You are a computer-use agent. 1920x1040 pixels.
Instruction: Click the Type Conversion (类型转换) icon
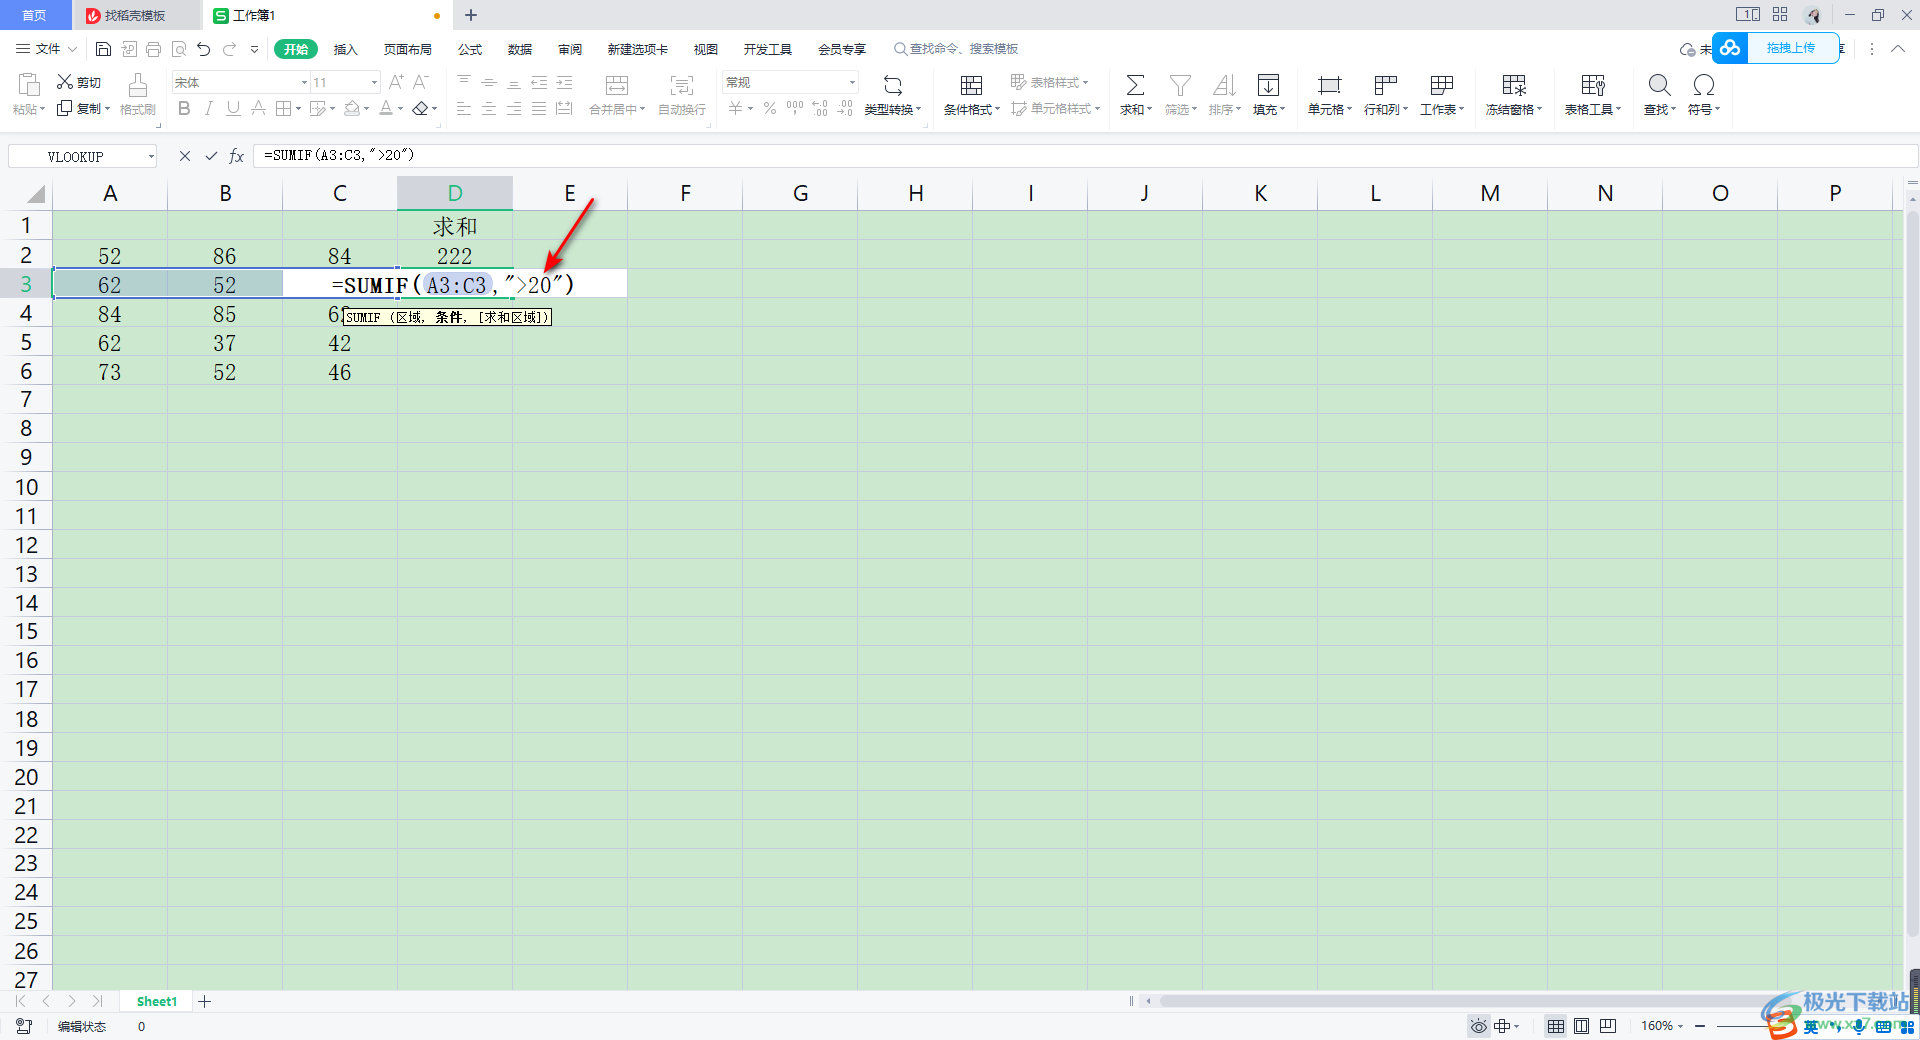point(893,85)
